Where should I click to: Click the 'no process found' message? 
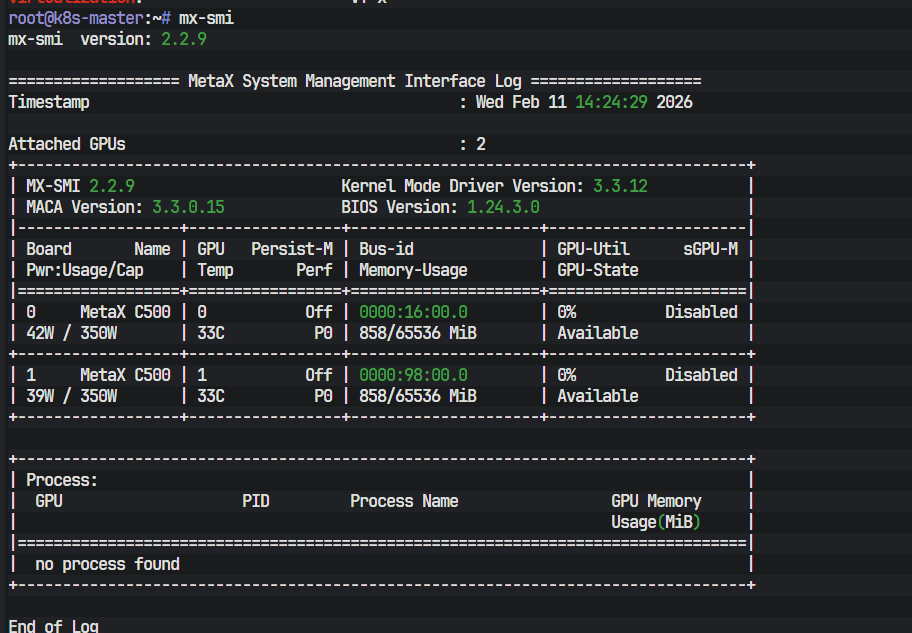(107, 564)
